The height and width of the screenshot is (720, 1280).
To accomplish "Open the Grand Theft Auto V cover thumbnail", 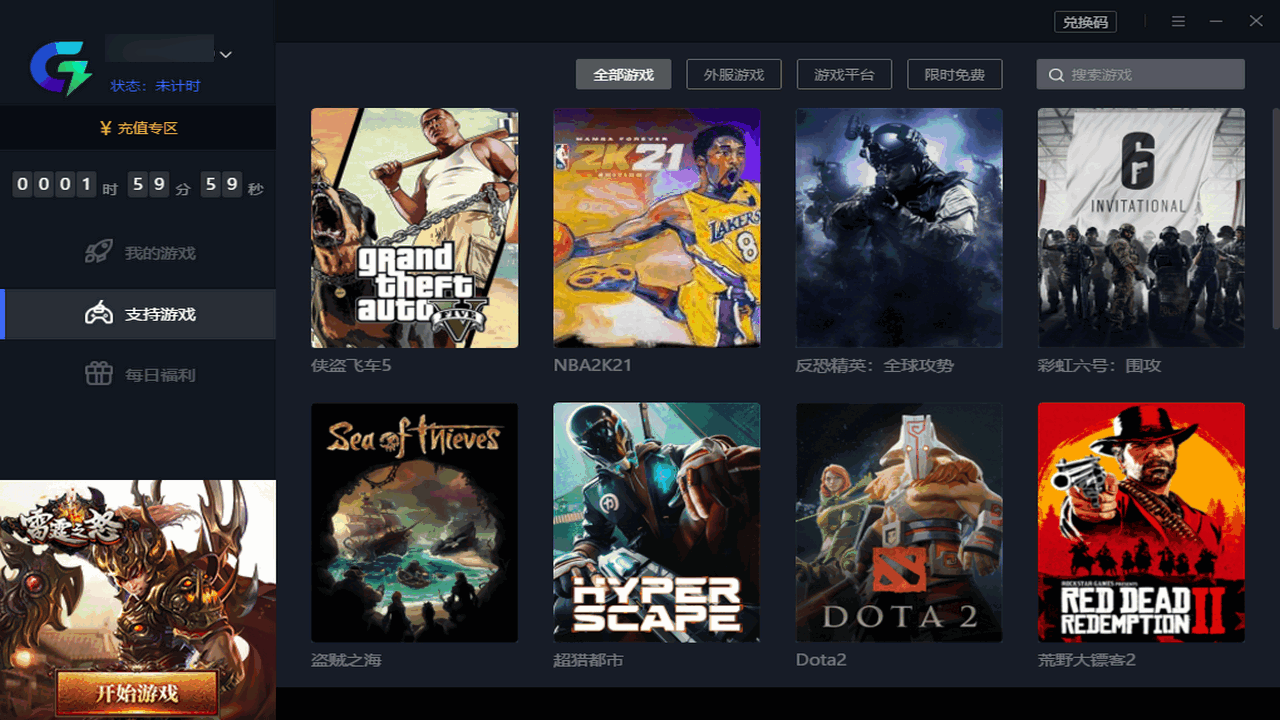I will click(x=414, y=228).
